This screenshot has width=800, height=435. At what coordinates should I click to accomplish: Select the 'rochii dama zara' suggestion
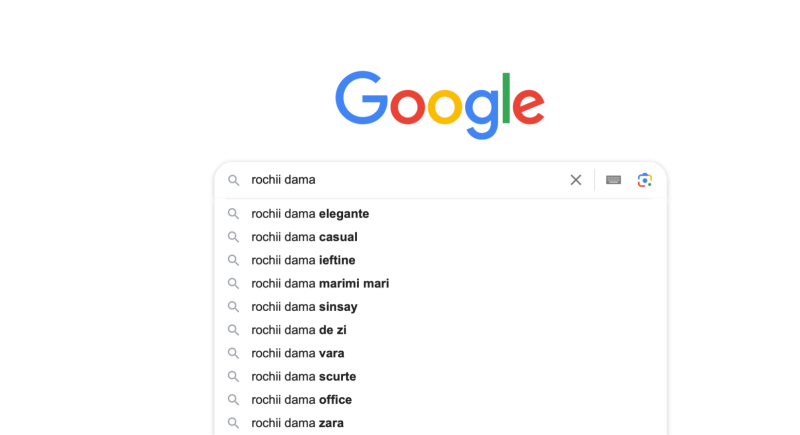pyautogui.click(x=297, y=423)
